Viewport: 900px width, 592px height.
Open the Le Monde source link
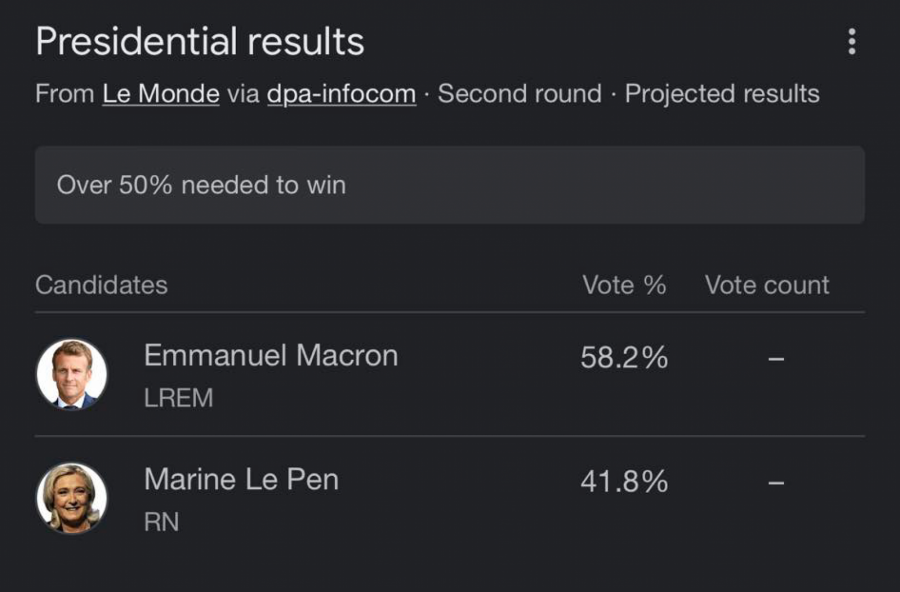pos(161,94)
